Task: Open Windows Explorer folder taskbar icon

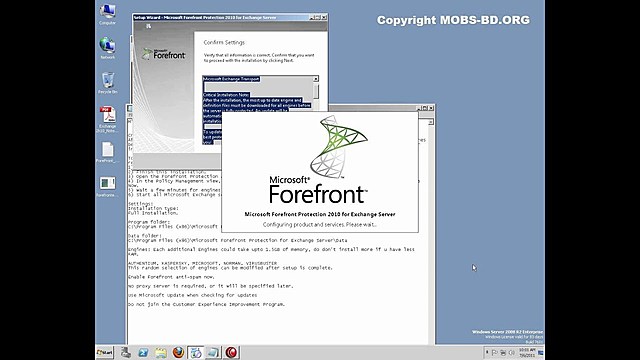Action: point(161,352)
